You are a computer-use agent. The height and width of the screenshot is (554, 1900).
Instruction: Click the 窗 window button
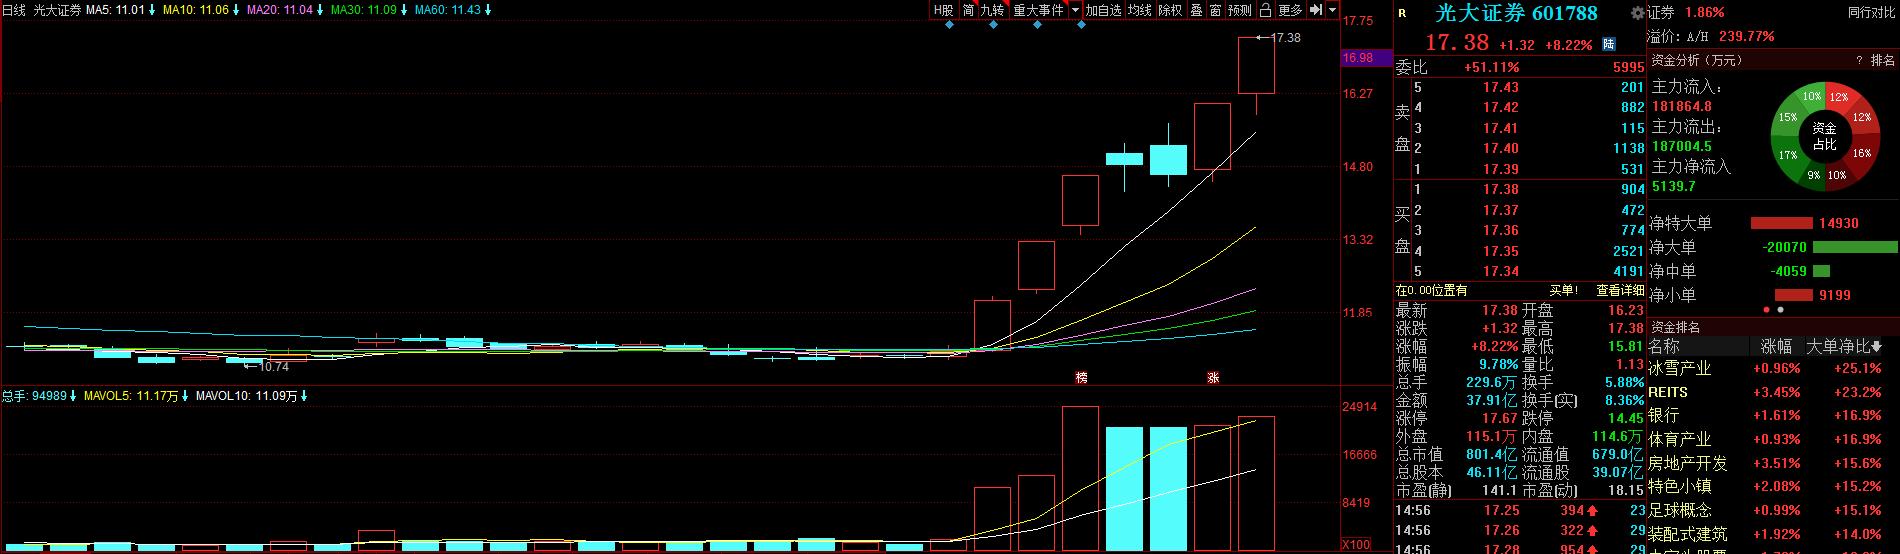click(x=1215, y=10)
